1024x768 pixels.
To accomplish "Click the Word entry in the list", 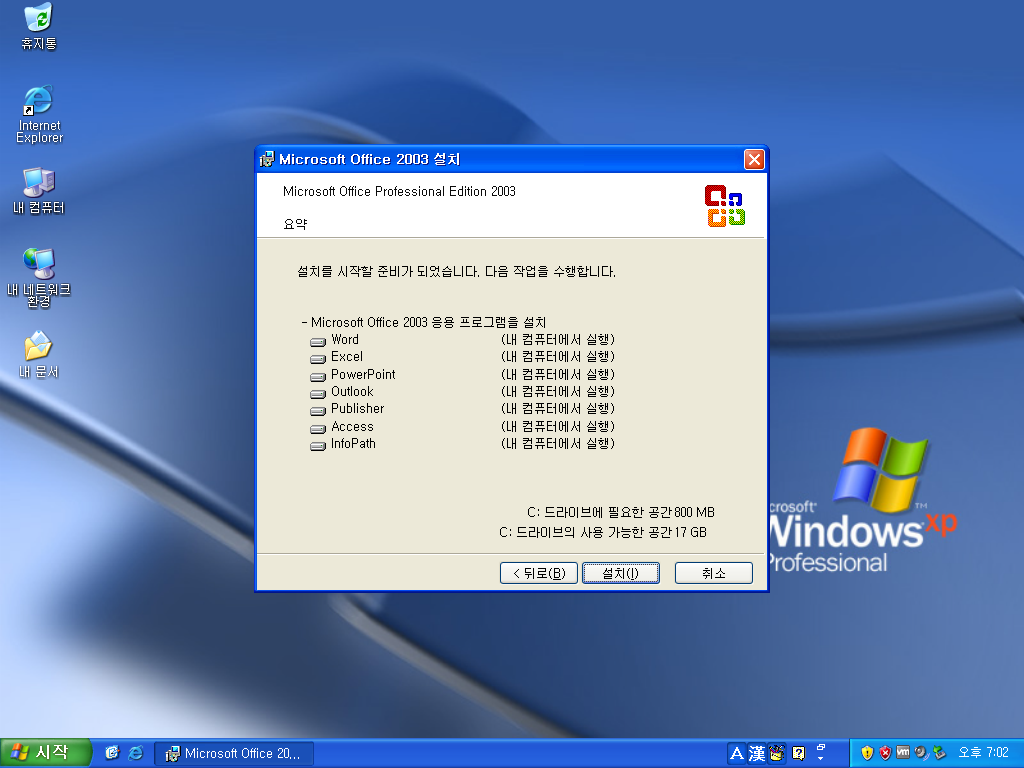I will [x=345, y=340].
